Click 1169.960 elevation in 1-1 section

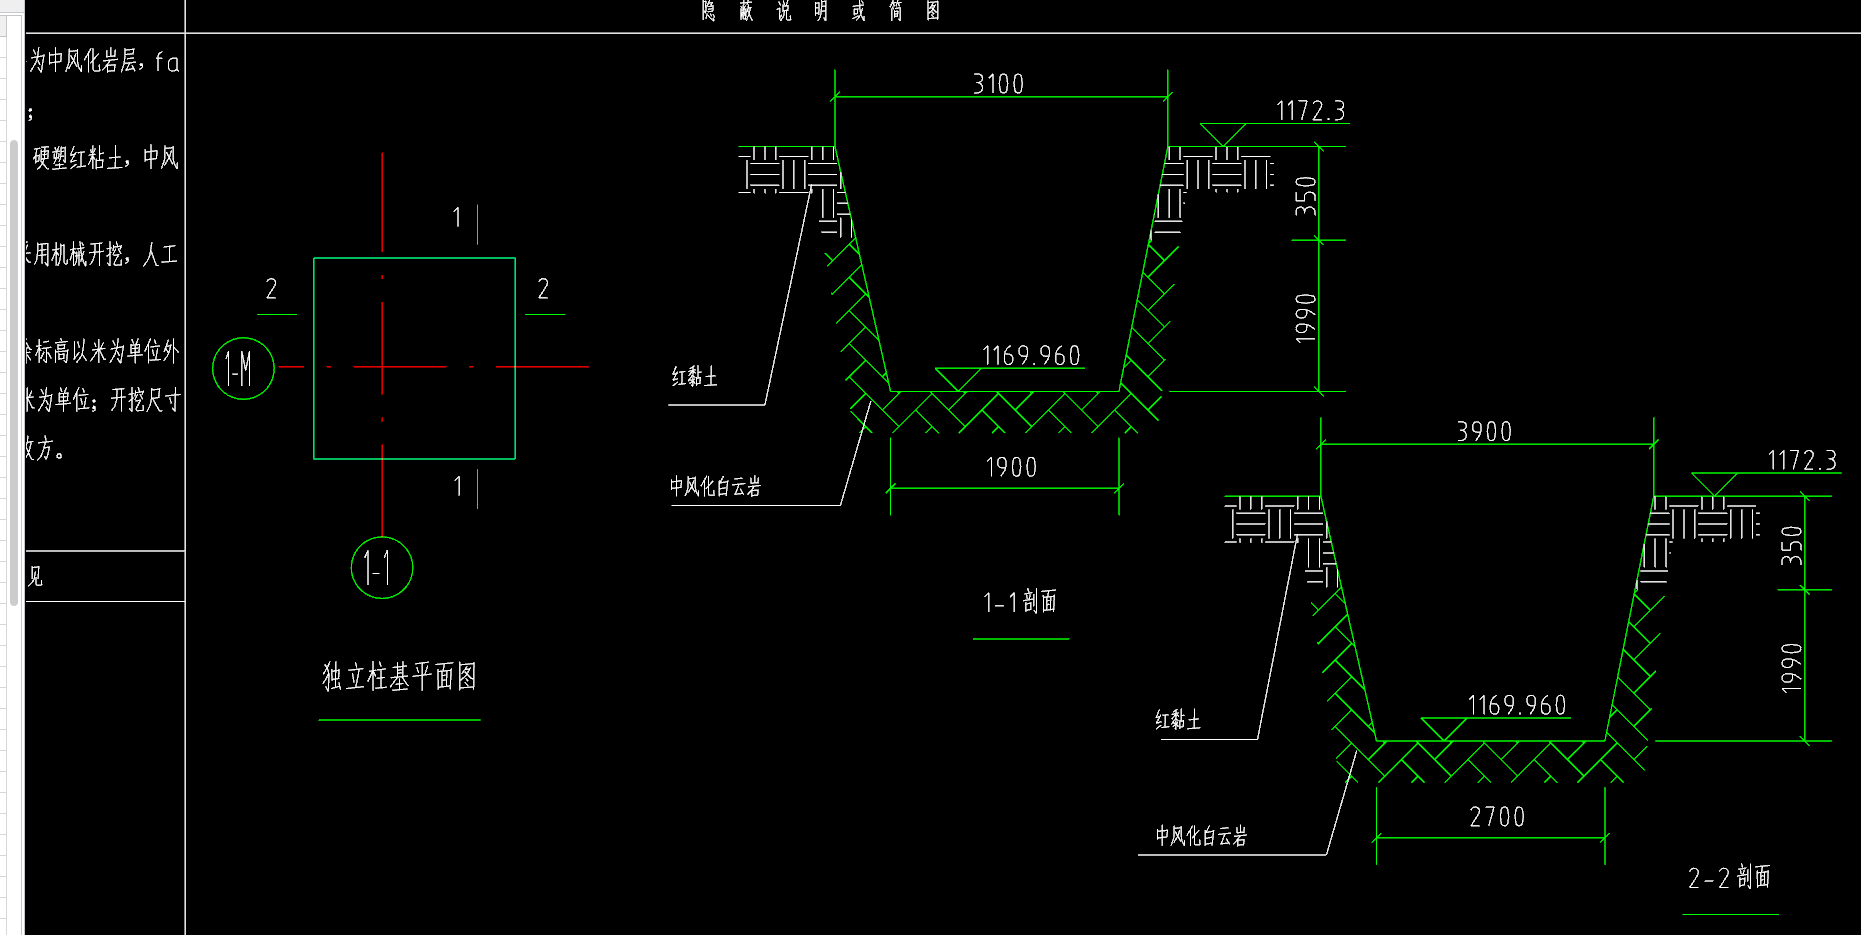pyautogui.click(x=1031, y=356)
